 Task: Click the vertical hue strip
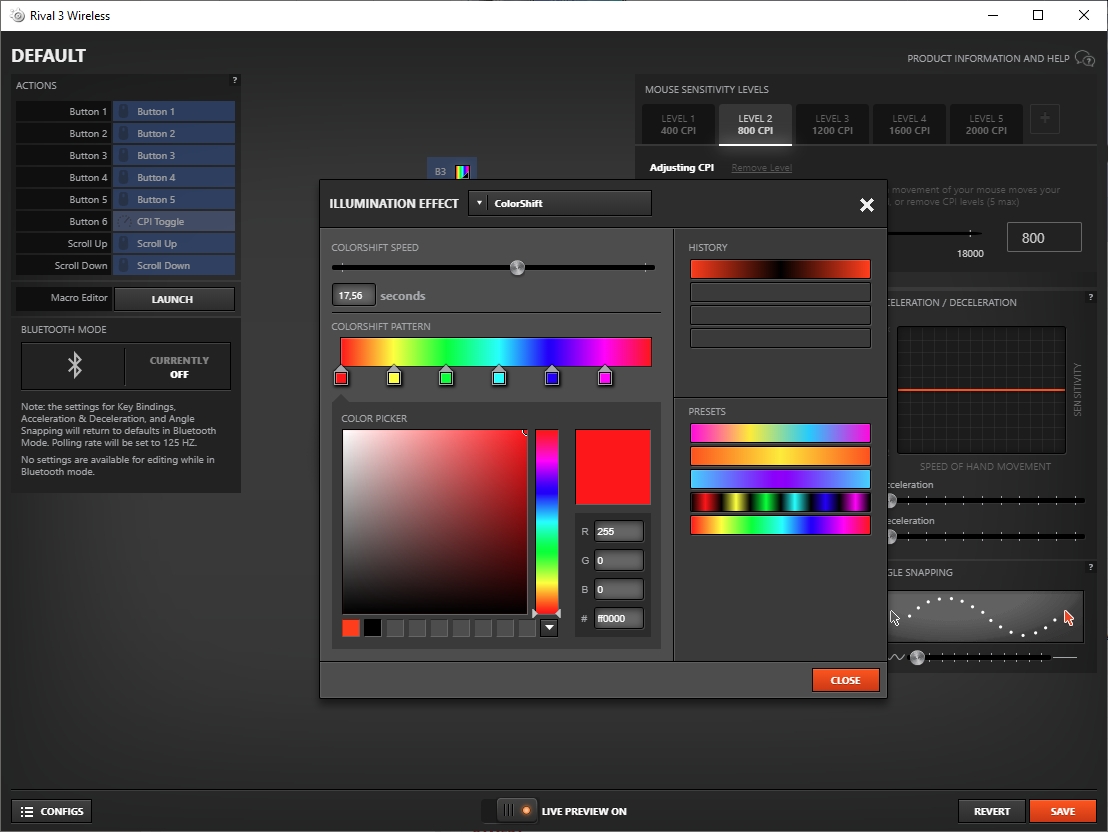[547, 522]
